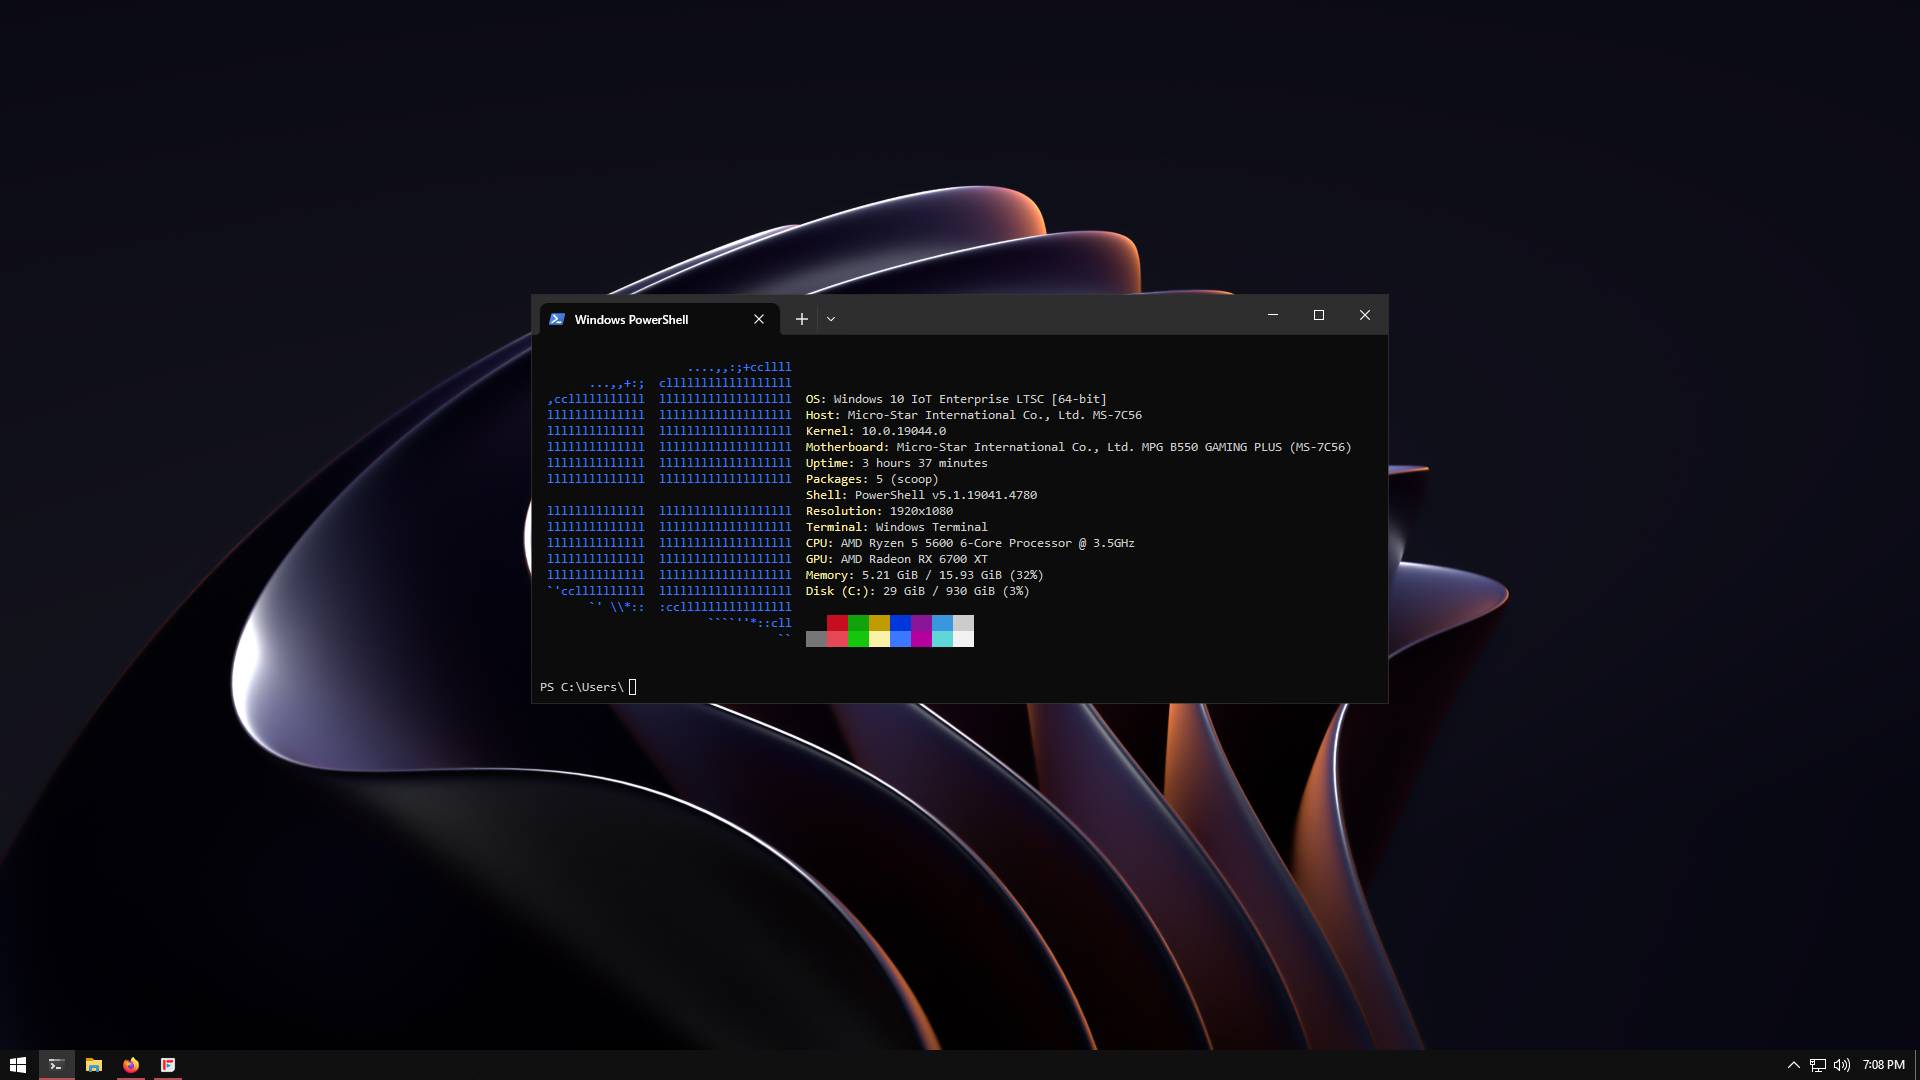Open File Explorer from the taskbar
This screenshot has width=1920, height=1080.
[94, 1065]
